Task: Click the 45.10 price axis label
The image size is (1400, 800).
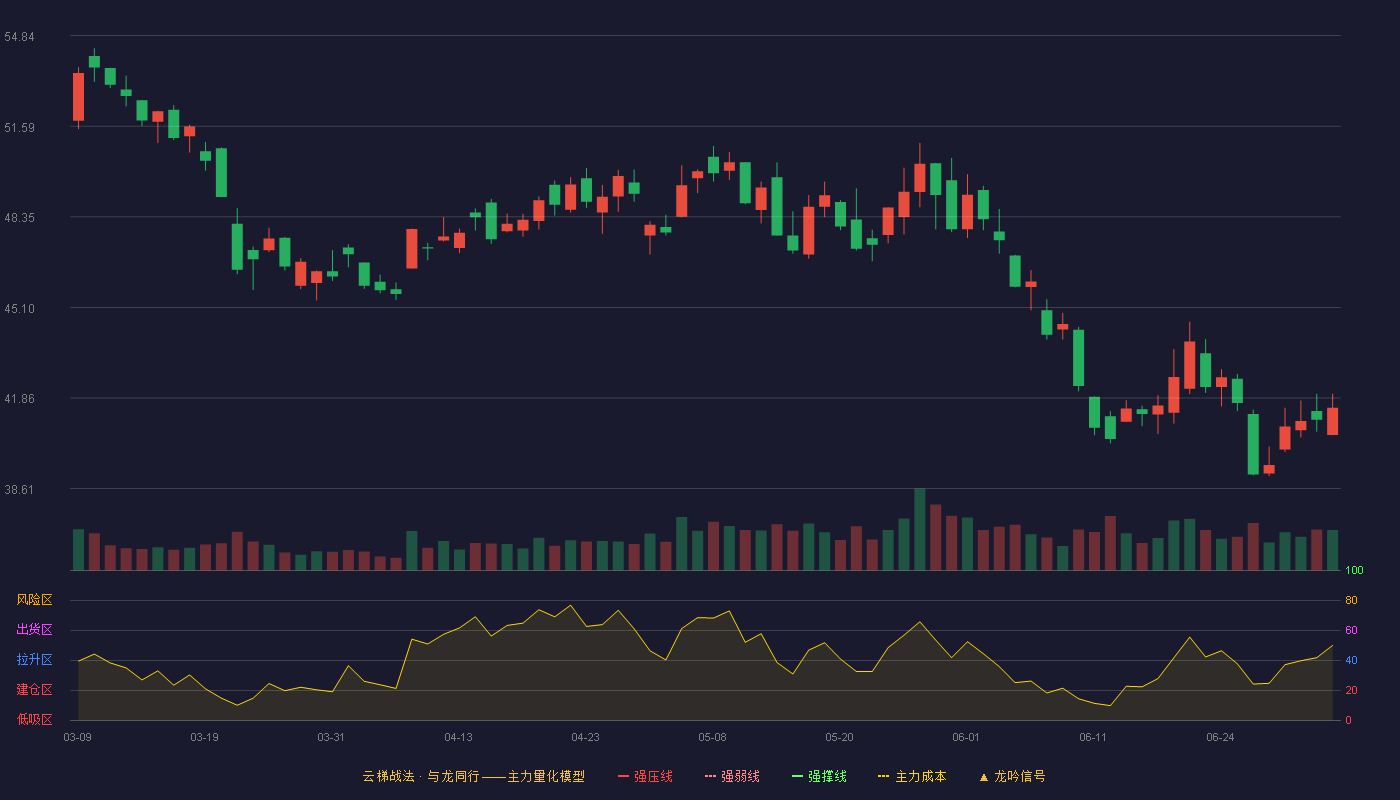Action: (x=20, y=309)
